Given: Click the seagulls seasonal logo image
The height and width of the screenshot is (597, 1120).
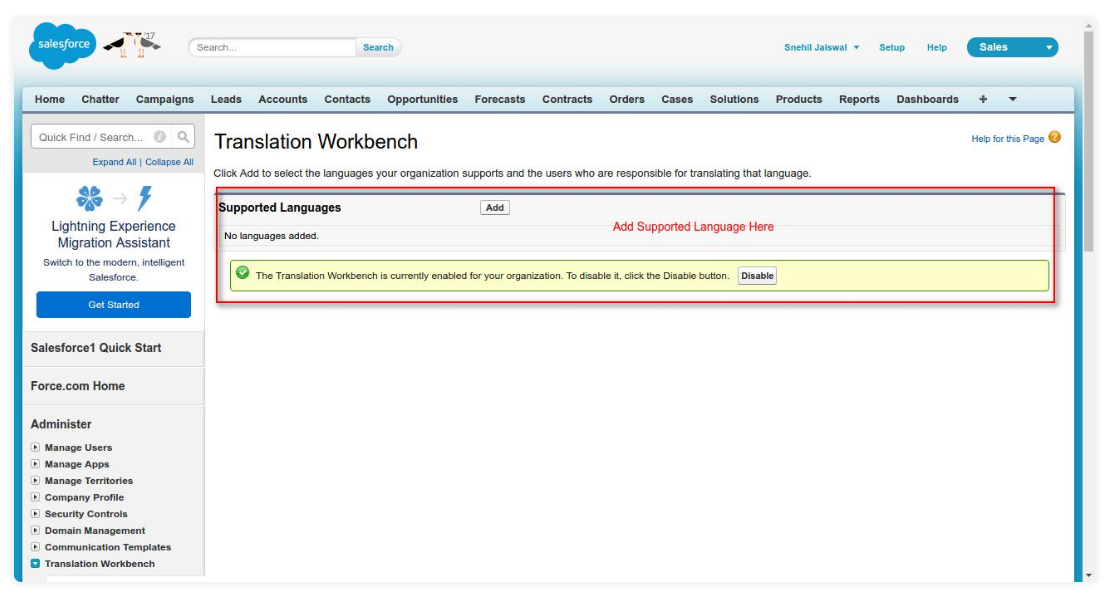Looking at the screenshot, I should coord(133,45).
